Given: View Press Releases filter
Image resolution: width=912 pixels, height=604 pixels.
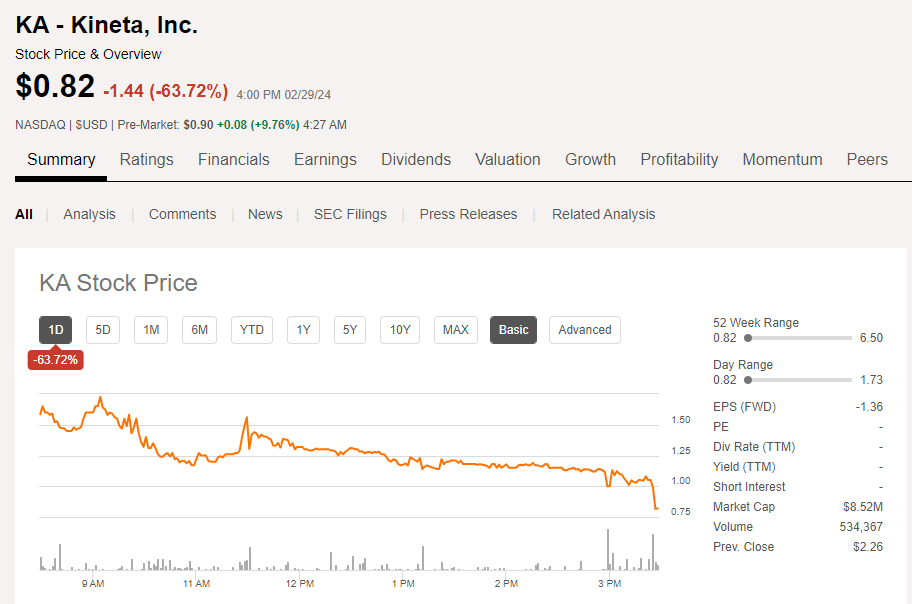Looking at the screenshot, I should coord(468,214).
